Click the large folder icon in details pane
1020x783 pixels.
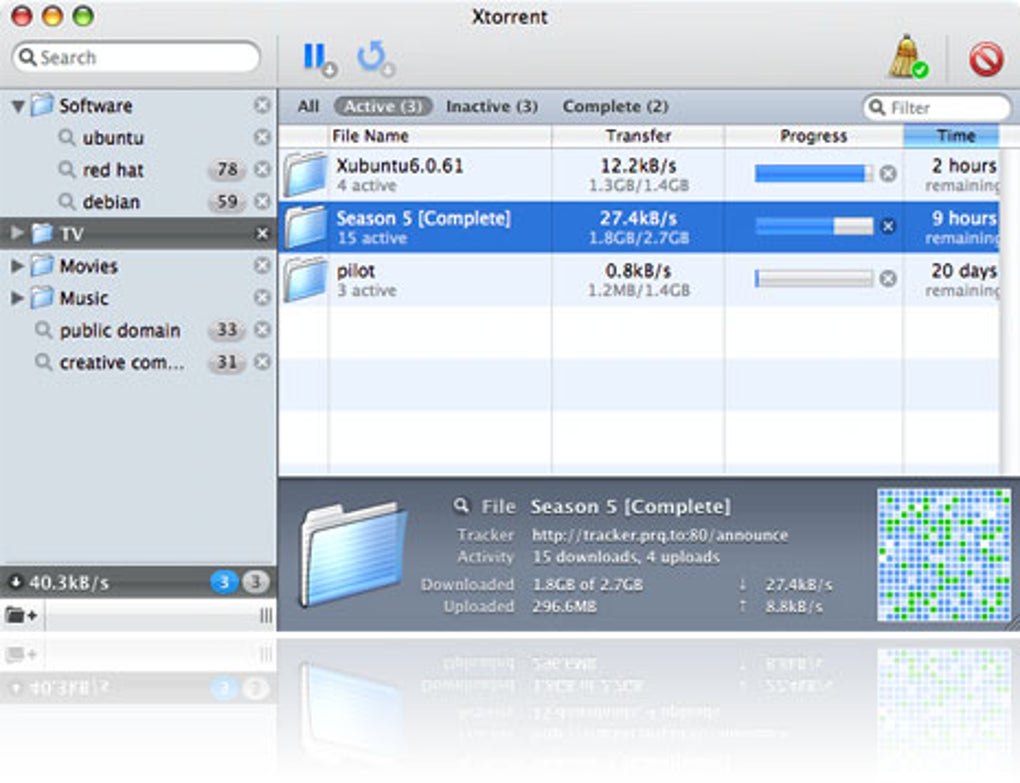[x=353, y=555]
